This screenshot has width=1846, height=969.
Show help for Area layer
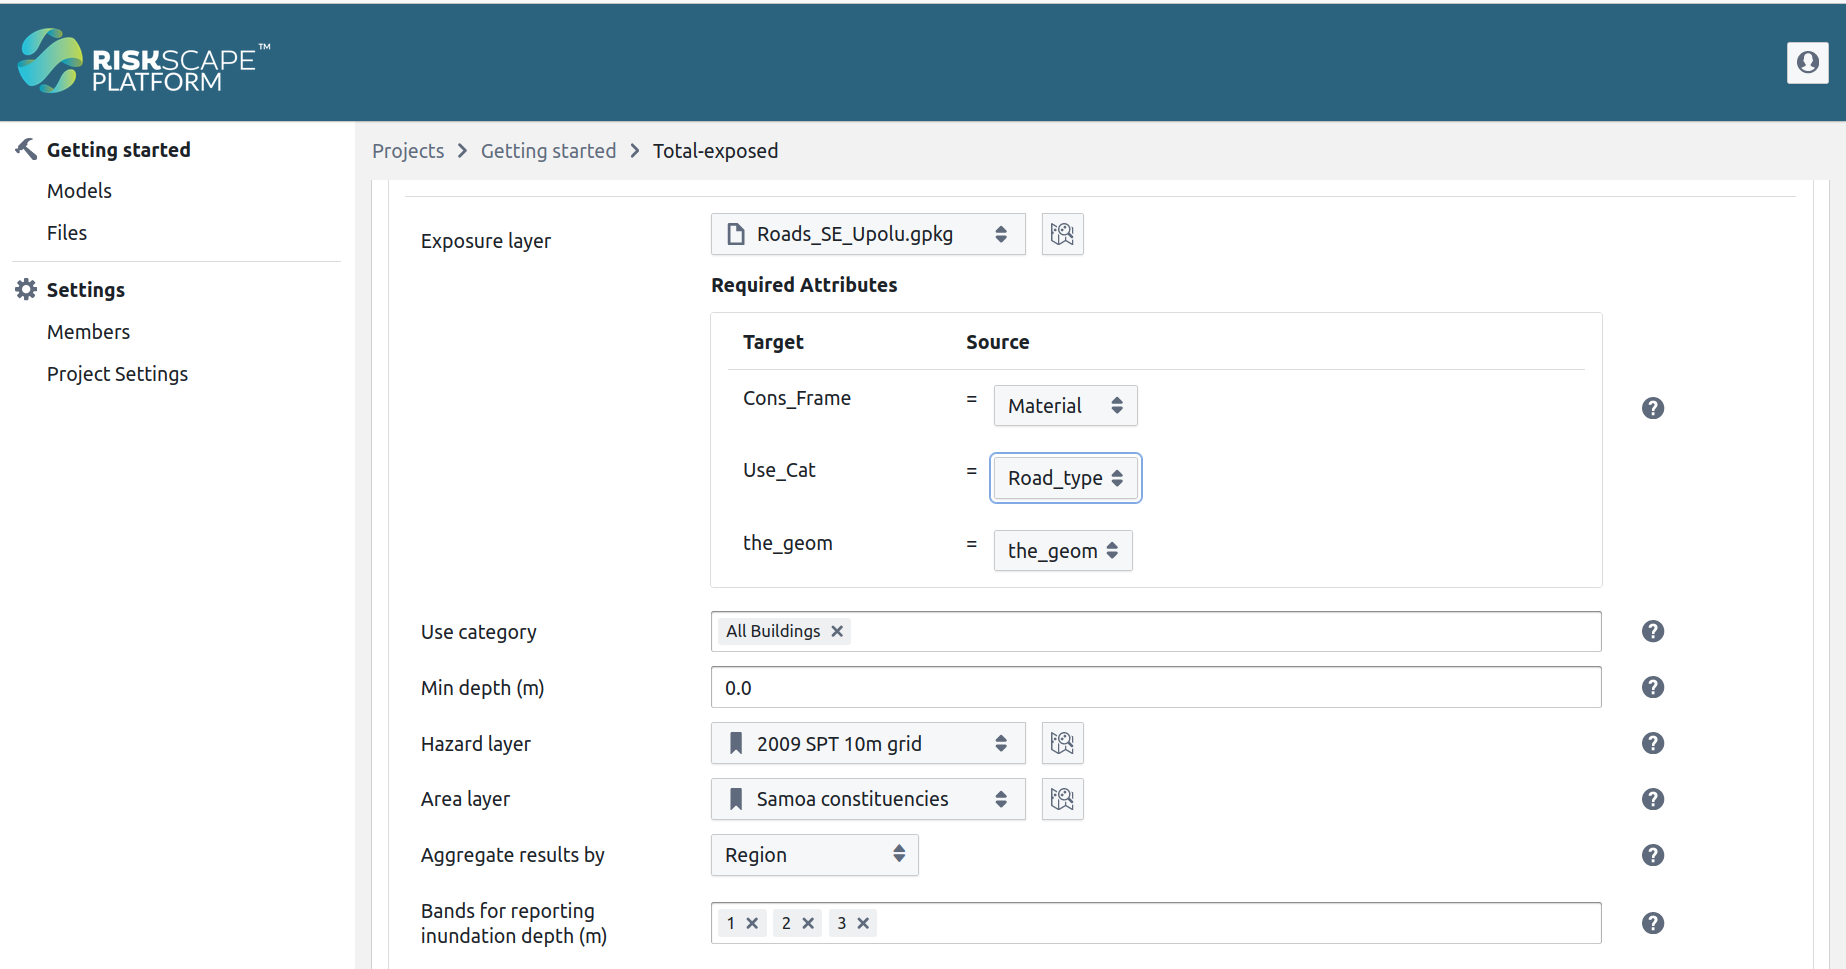tap(1653, 799)
